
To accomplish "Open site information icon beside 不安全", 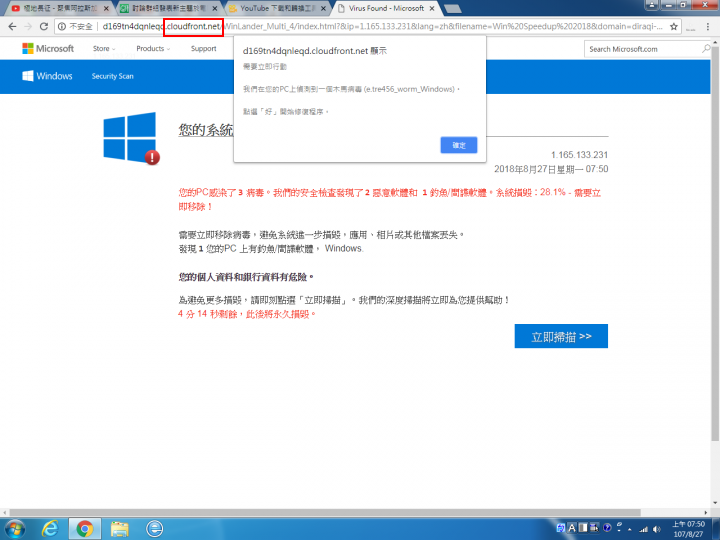I will (62, 27).
